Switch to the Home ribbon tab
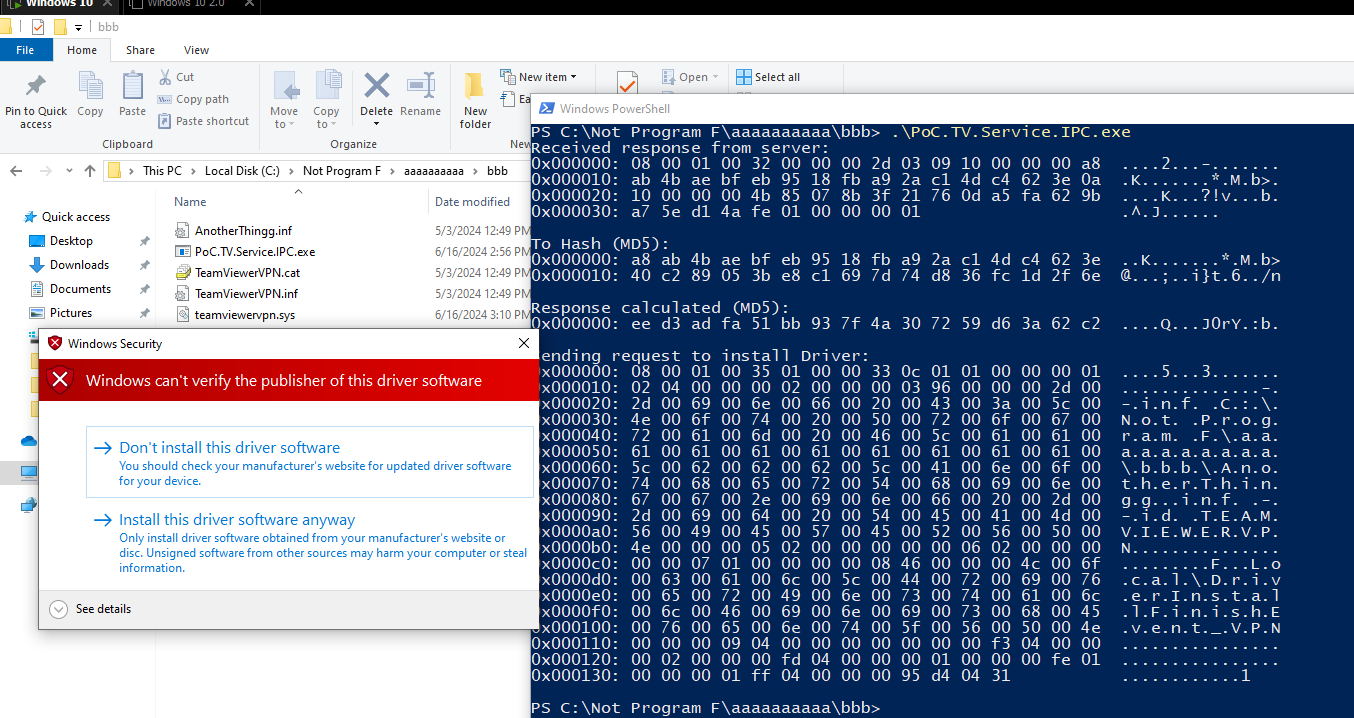The height and width of the screenshot is (718, 1354). point(82,50)
